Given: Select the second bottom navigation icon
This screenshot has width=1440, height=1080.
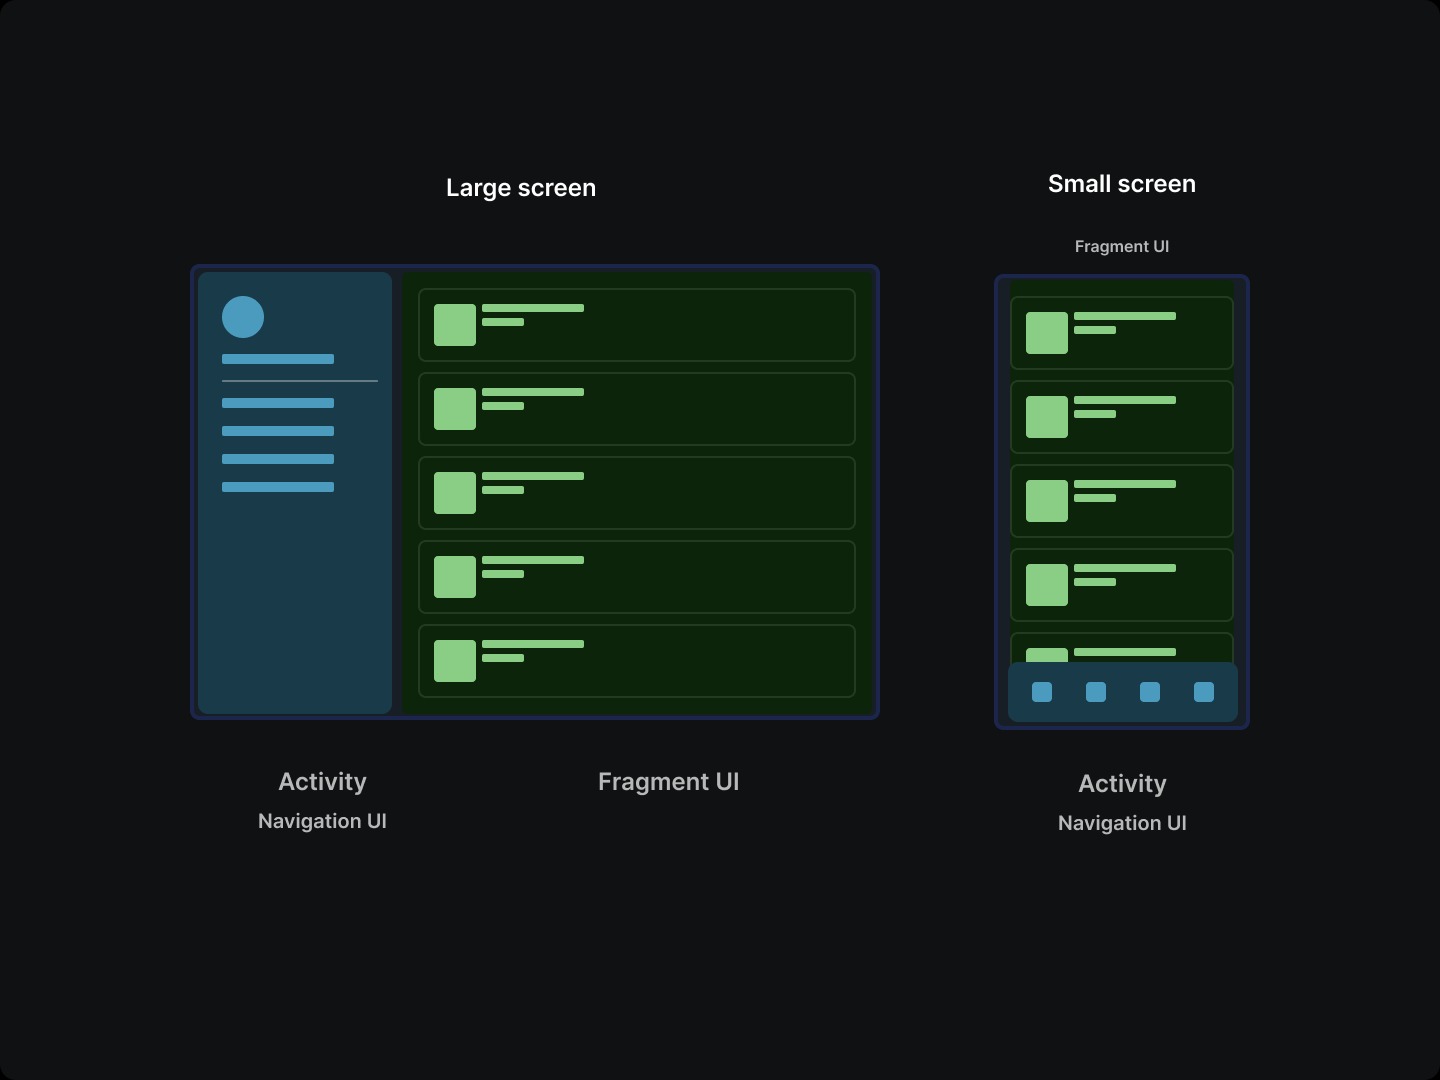Looking at the screenshot, I should (1096, 692).
